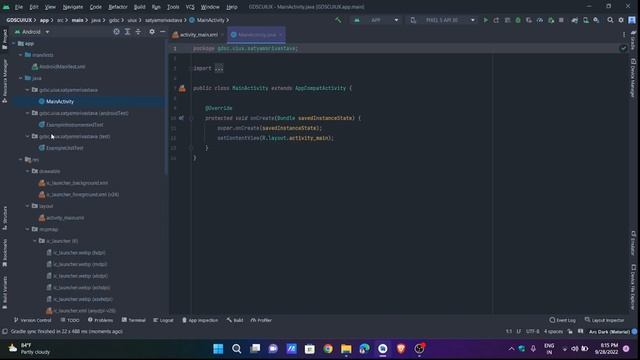Click the Make Project hammer icon

click(x=338, y=20)
